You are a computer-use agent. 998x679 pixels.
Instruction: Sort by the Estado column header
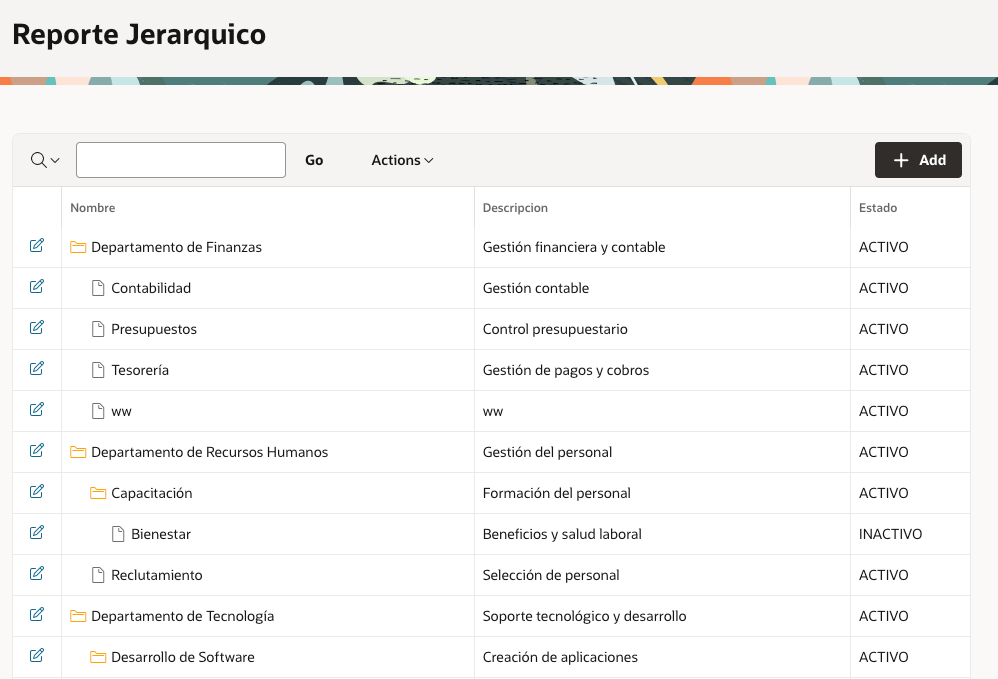pyautogui.click(x=878, y=208)
